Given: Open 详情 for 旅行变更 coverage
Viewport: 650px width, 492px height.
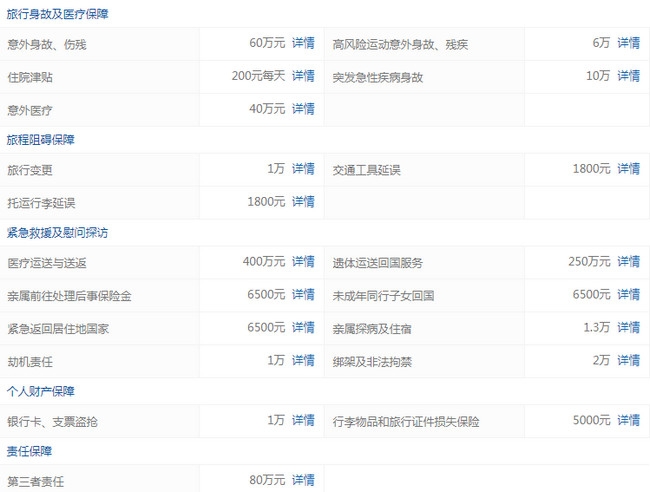Looking at the screenshot, I should click(303, 169).
